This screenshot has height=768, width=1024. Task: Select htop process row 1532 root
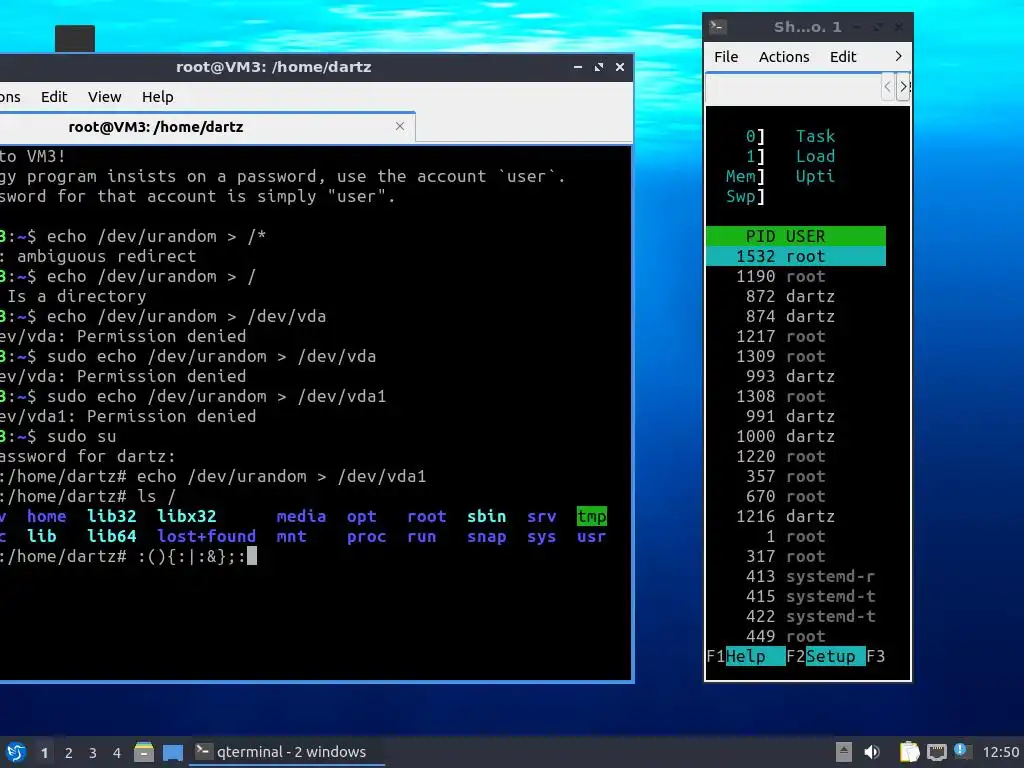pyautogui.click(x=795, y=256)
